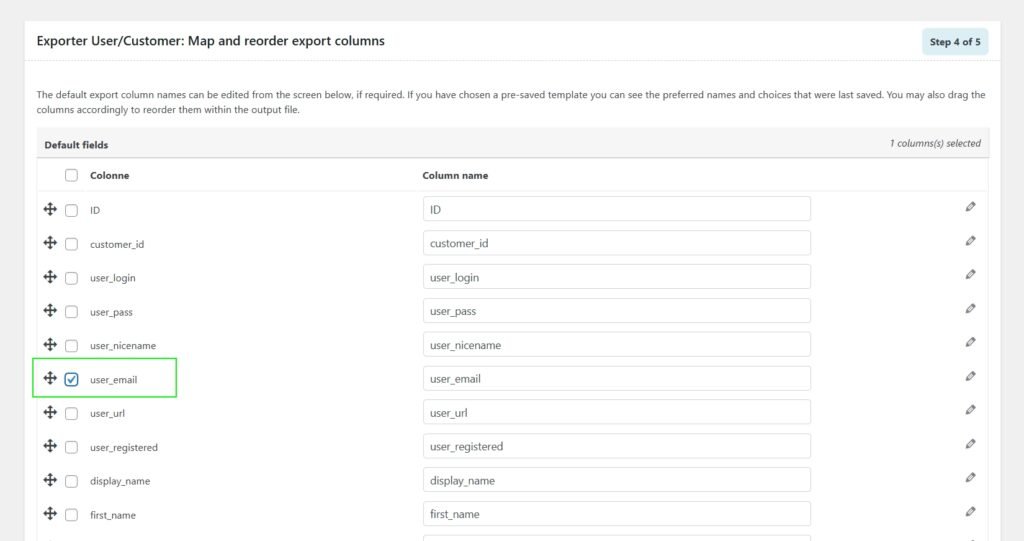1024x541 pixels.
Task: Click the ID column name input field
Action: 616,209
